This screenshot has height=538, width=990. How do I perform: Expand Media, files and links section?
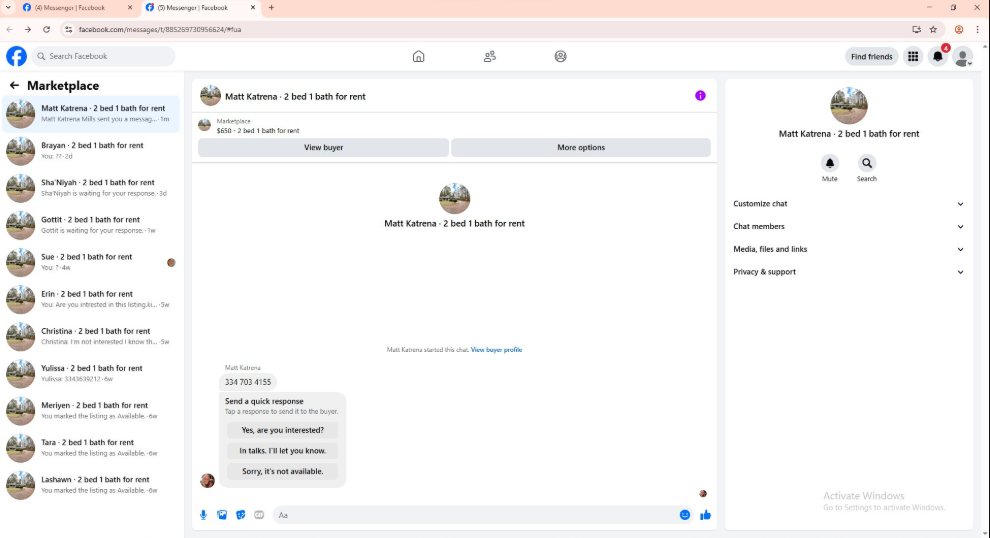(x=849, y=249)
